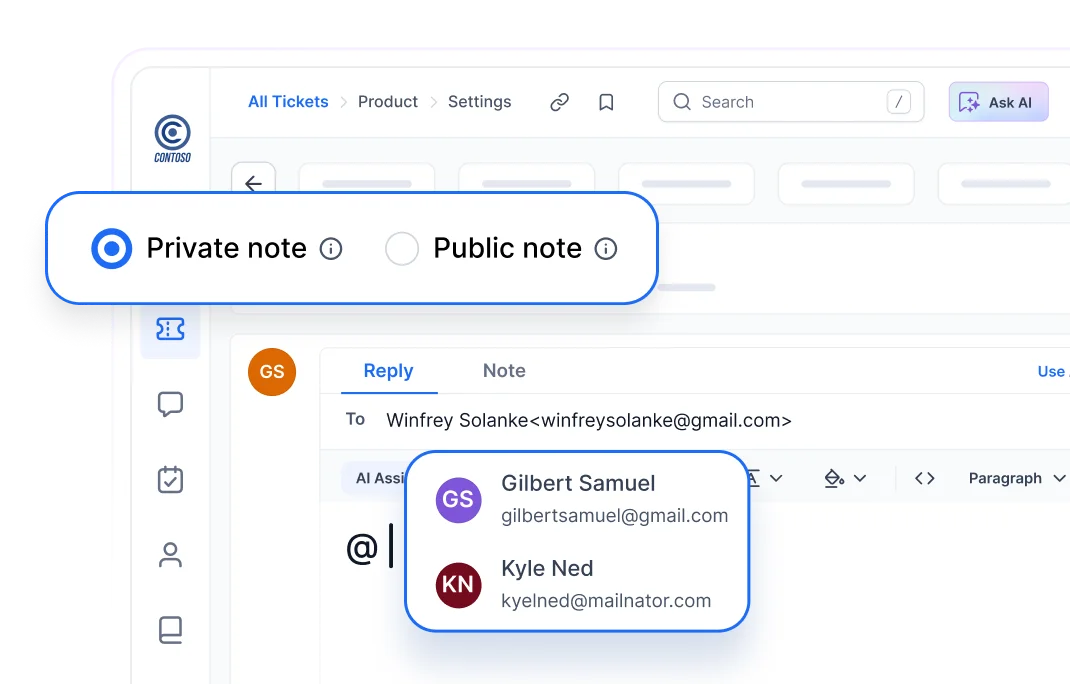This screenshot has width=1070, height=684.
Task: Insert a code block with the code icon
Action: click(923, 478)
